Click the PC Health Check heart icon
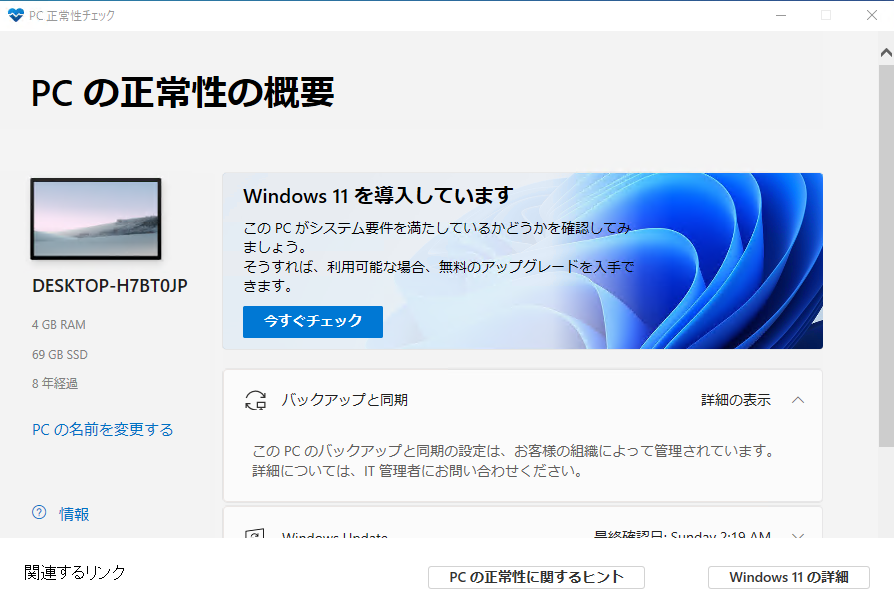This screenshot has height=604, width=894. pyautogui.click(x=15, y=15)
